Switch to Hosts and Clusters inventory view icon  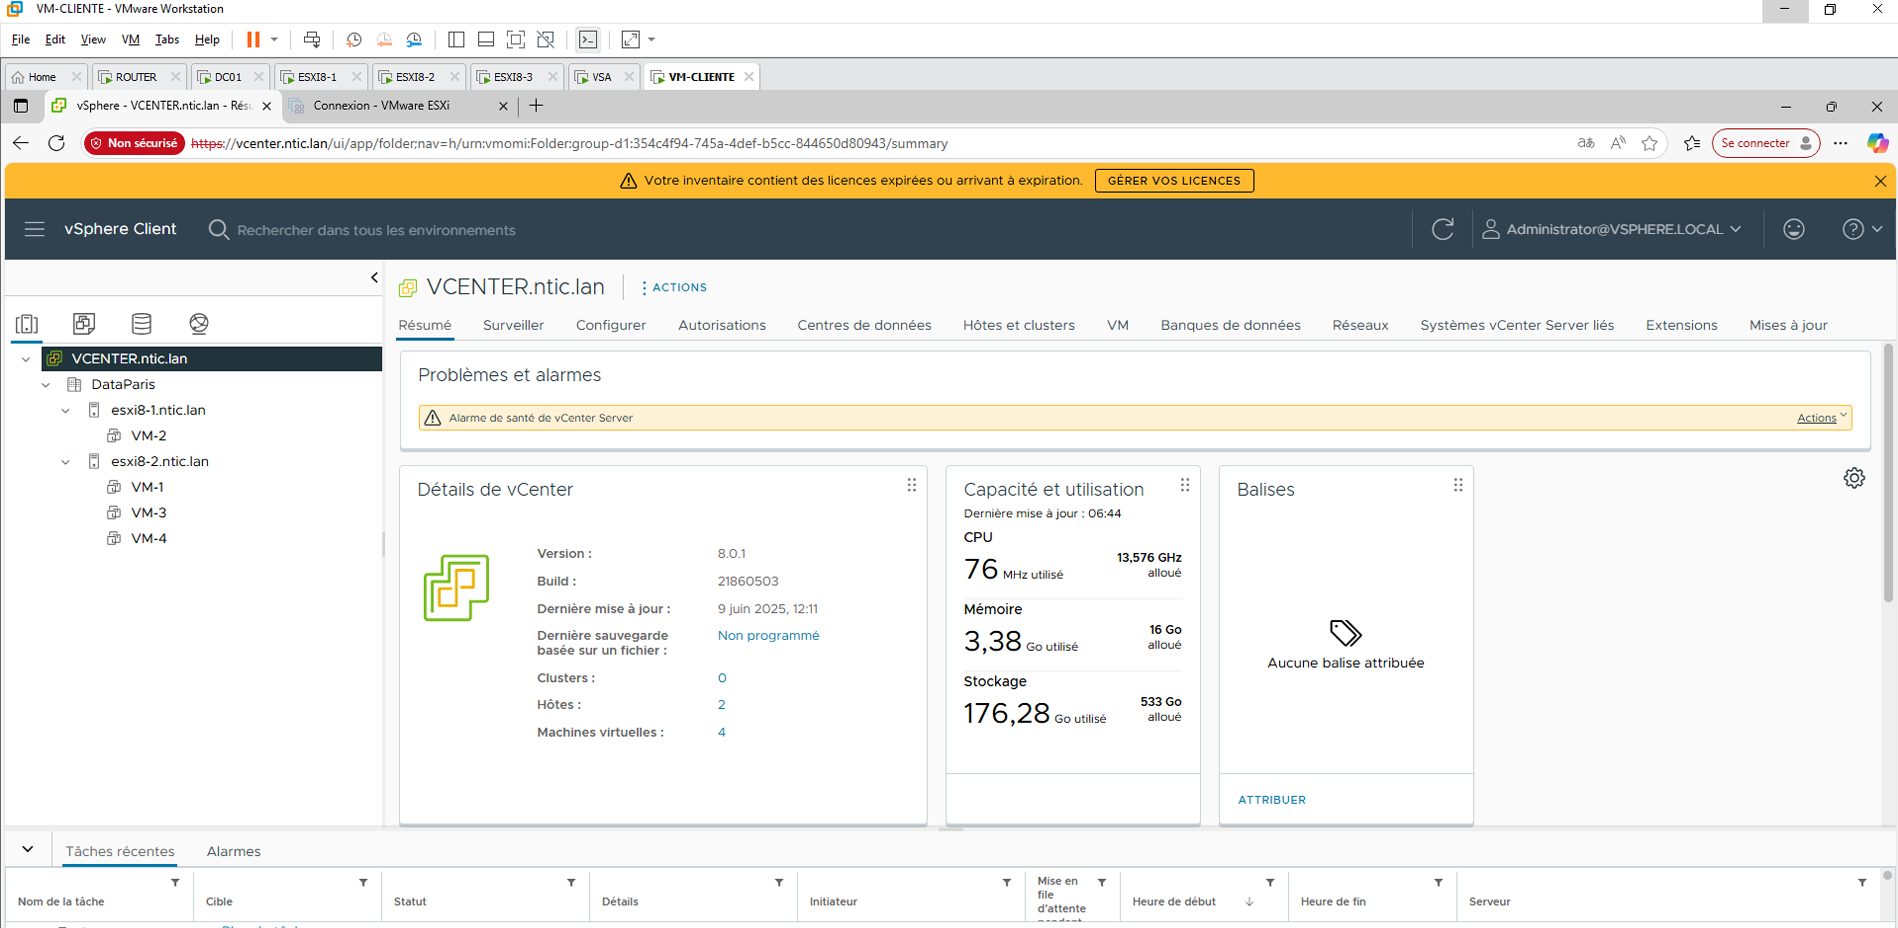[27, 323]
